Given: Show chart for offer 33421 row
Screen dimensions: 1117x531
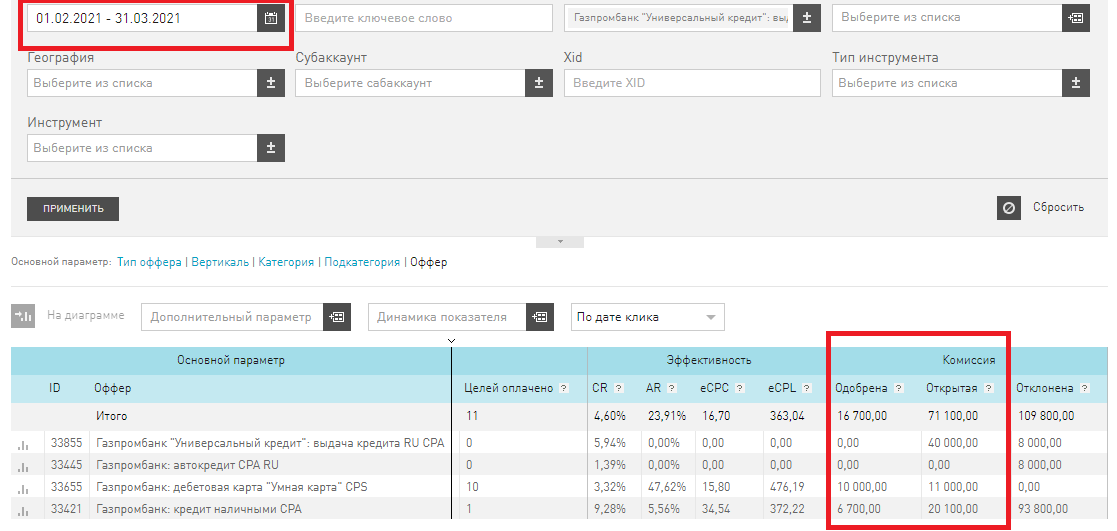Looking at the screenshot, I should click(x=23, y=511).
